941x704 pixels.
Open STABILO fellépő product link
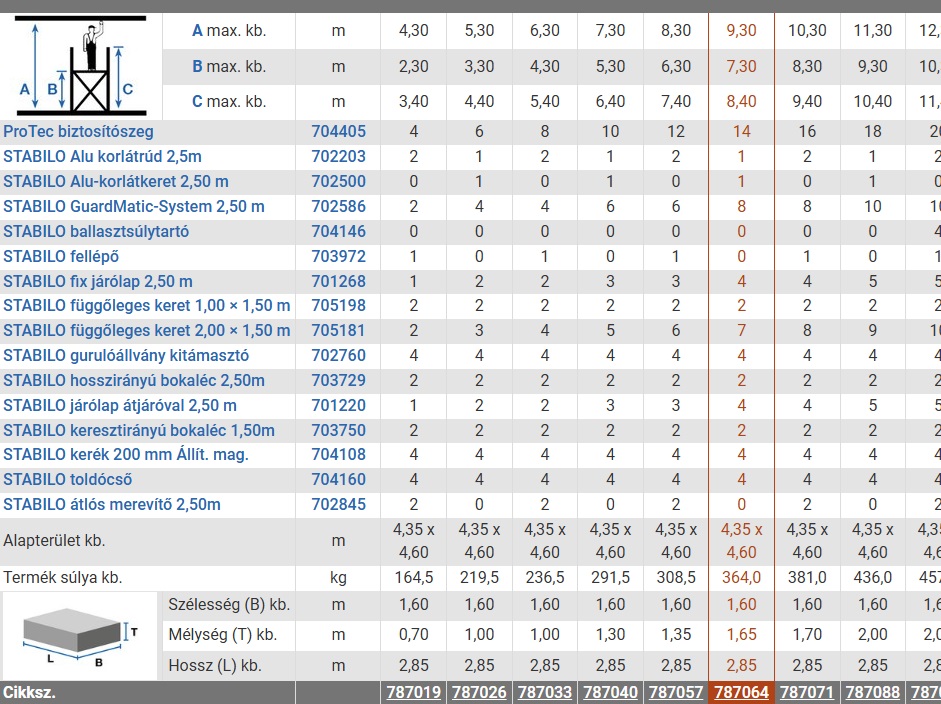(x=61, y=257)
